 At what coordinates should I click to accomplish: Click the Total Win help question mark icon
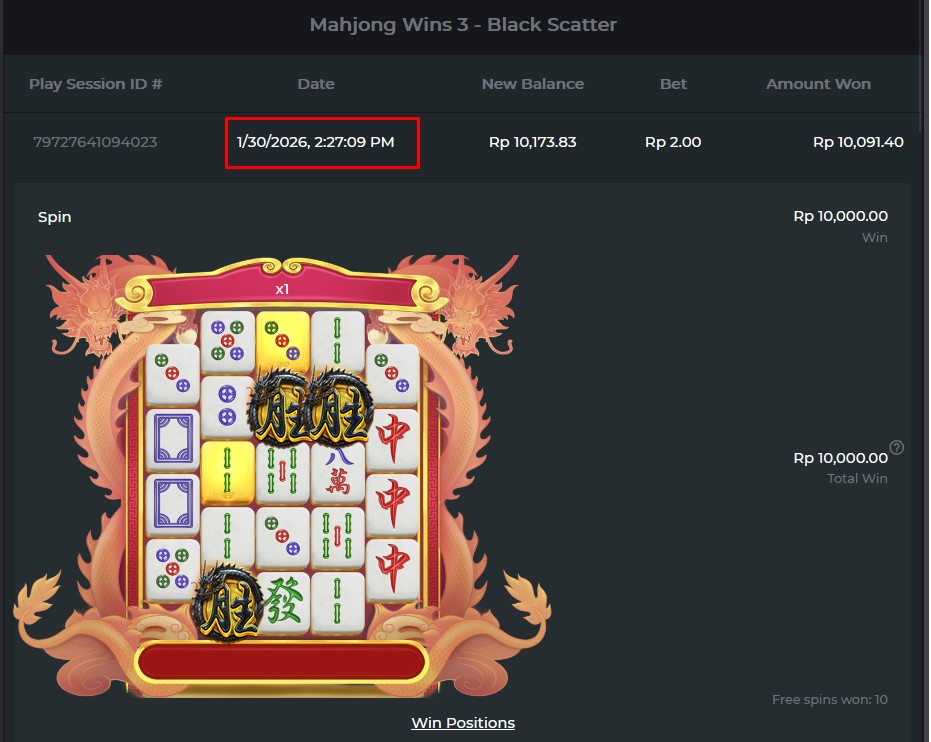[x=897, y=448]
